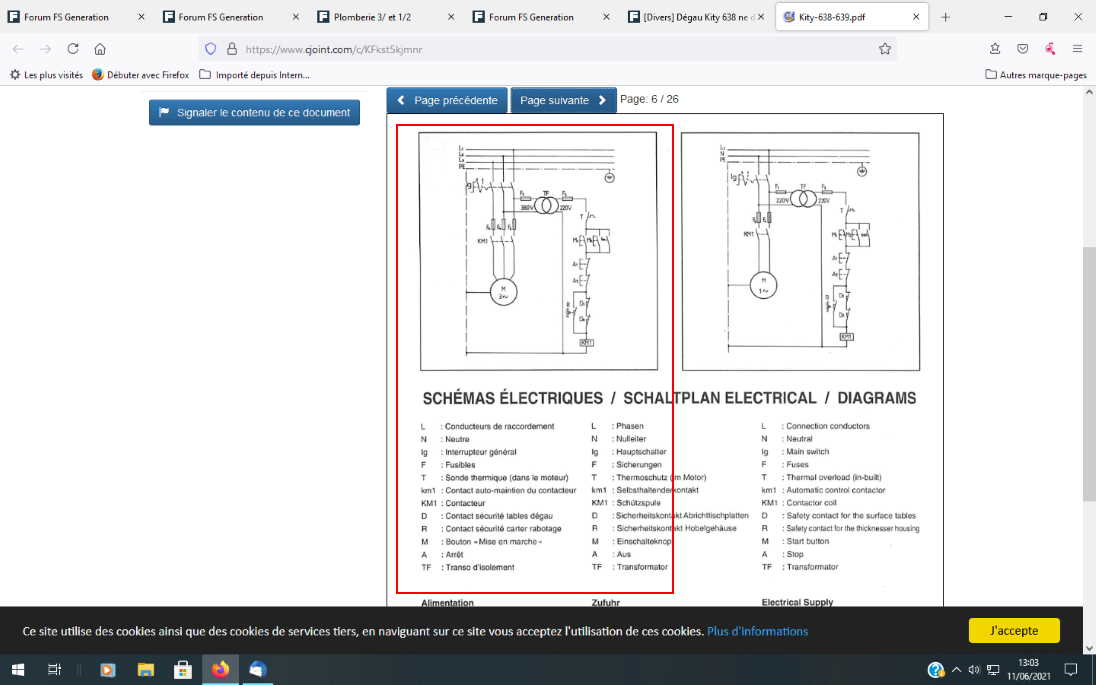Open the Firefox hamburger menu
Image resolution: width=1096 pixels, height=685 pixels.
1077,49
